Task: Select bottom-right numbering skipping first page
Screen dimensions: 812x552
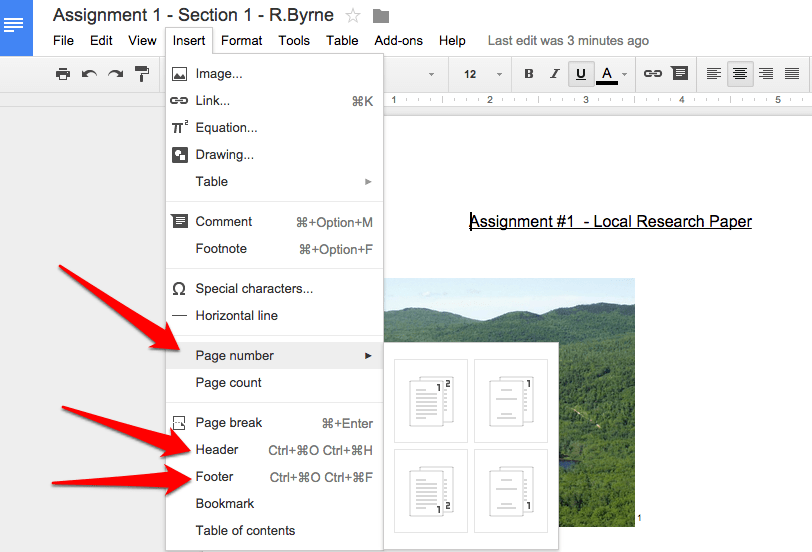Action: [x=511, y=491]
